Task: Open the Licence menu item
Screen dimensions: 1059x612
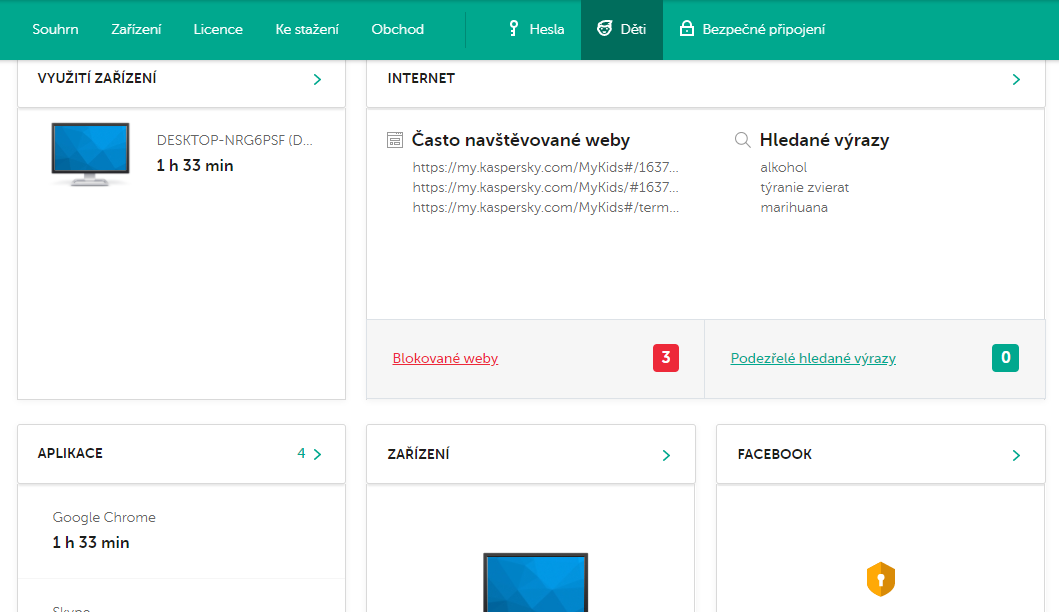Action: coord(218,29)
